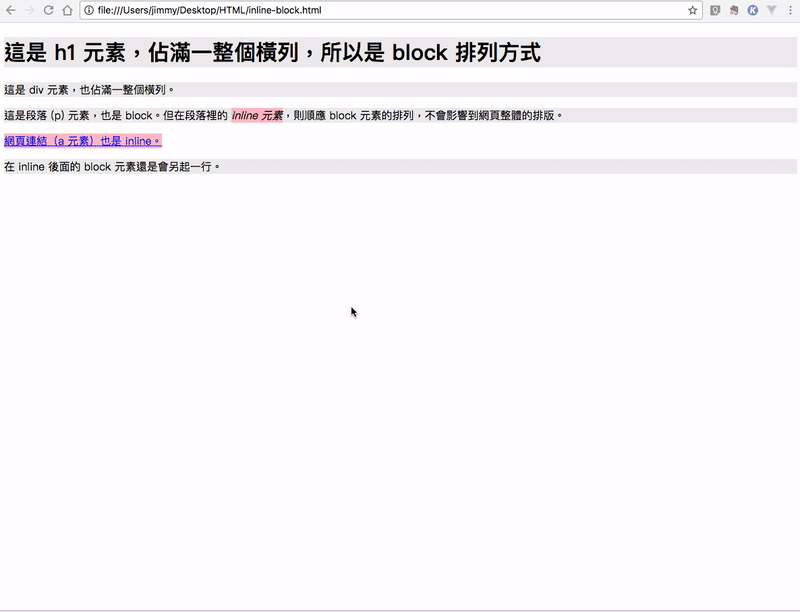
Task: Follow the link 網頁連結（a 元素）也是 inline
Action: pos(83,141)
